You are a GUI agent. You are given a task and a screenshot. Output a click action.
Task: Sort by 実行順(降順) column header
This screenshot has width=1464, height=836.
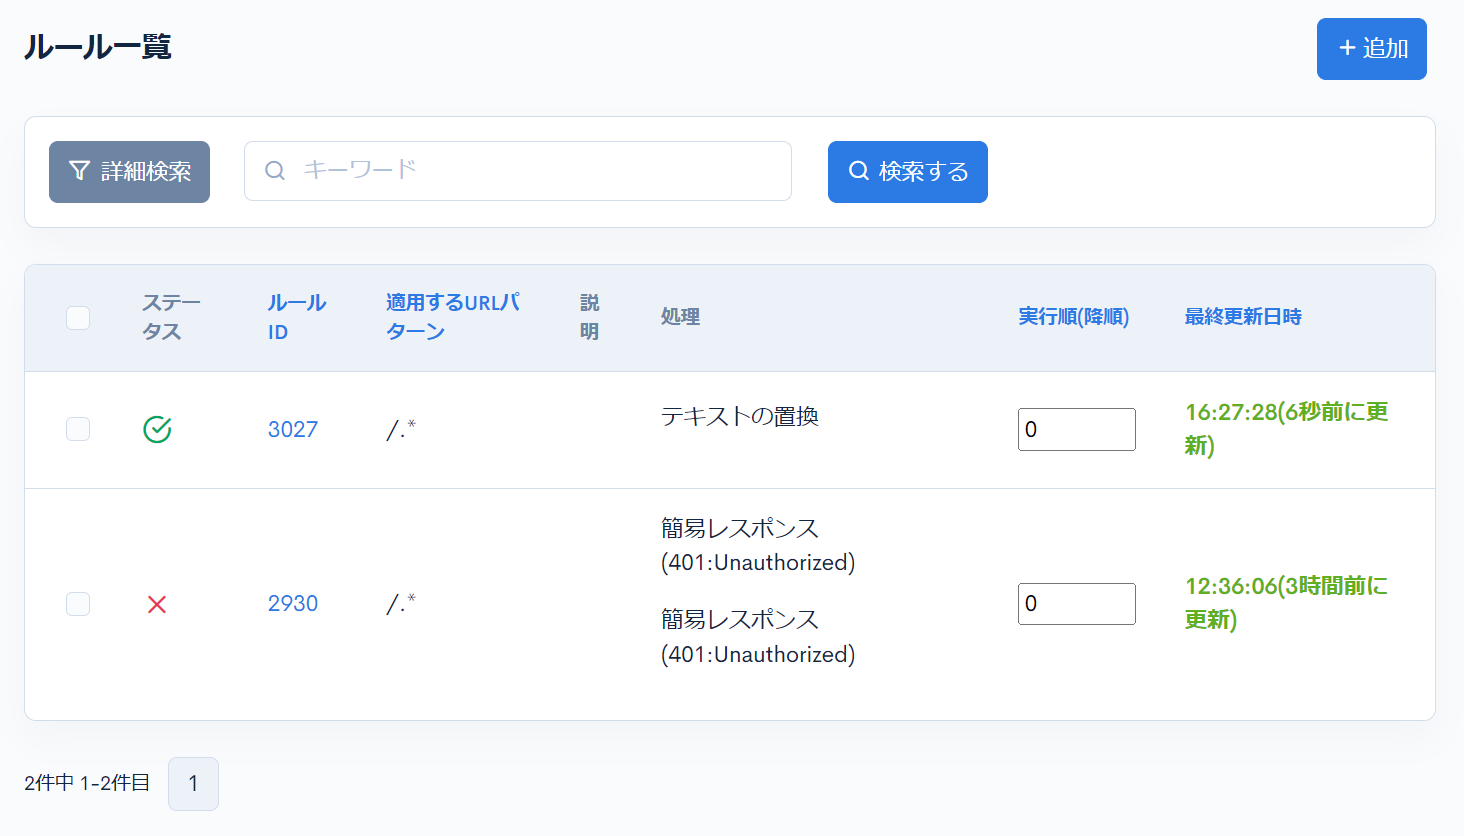point(1074,317)
